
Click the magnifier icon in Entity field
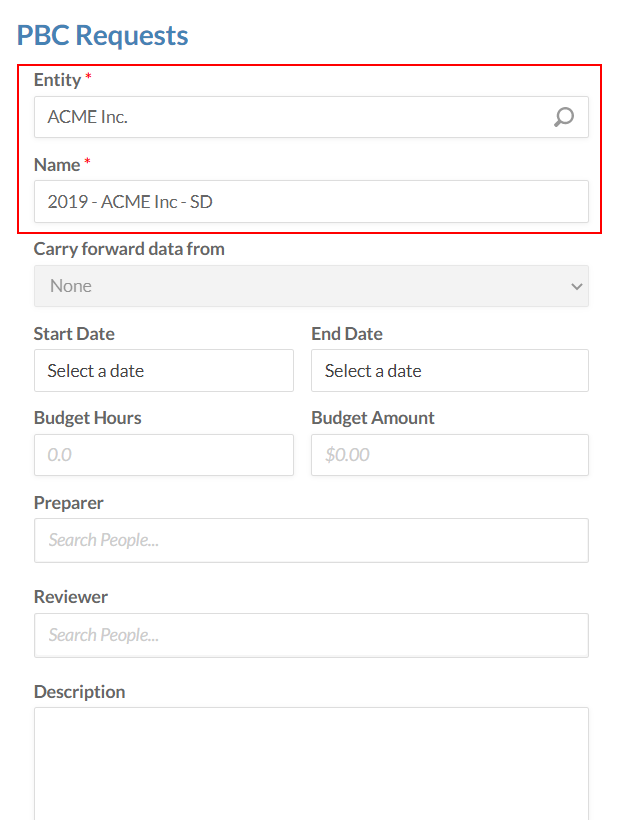point(564,117)
